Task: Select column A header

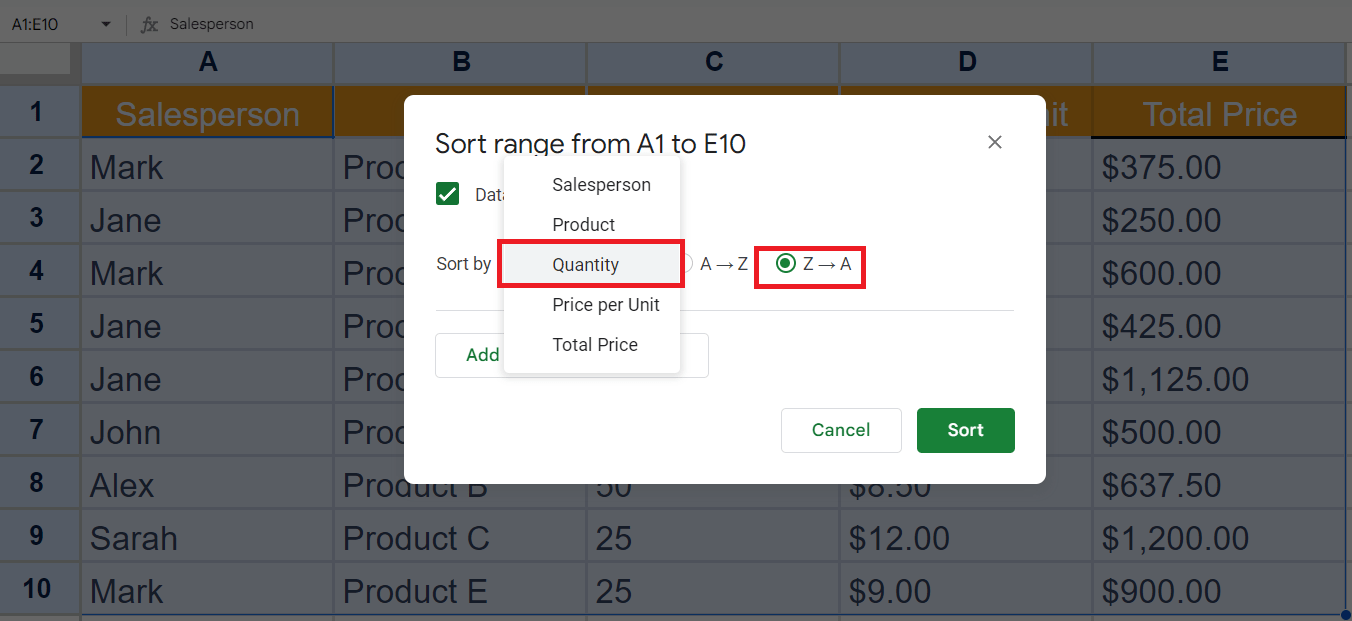Action: tap(207, 61)
